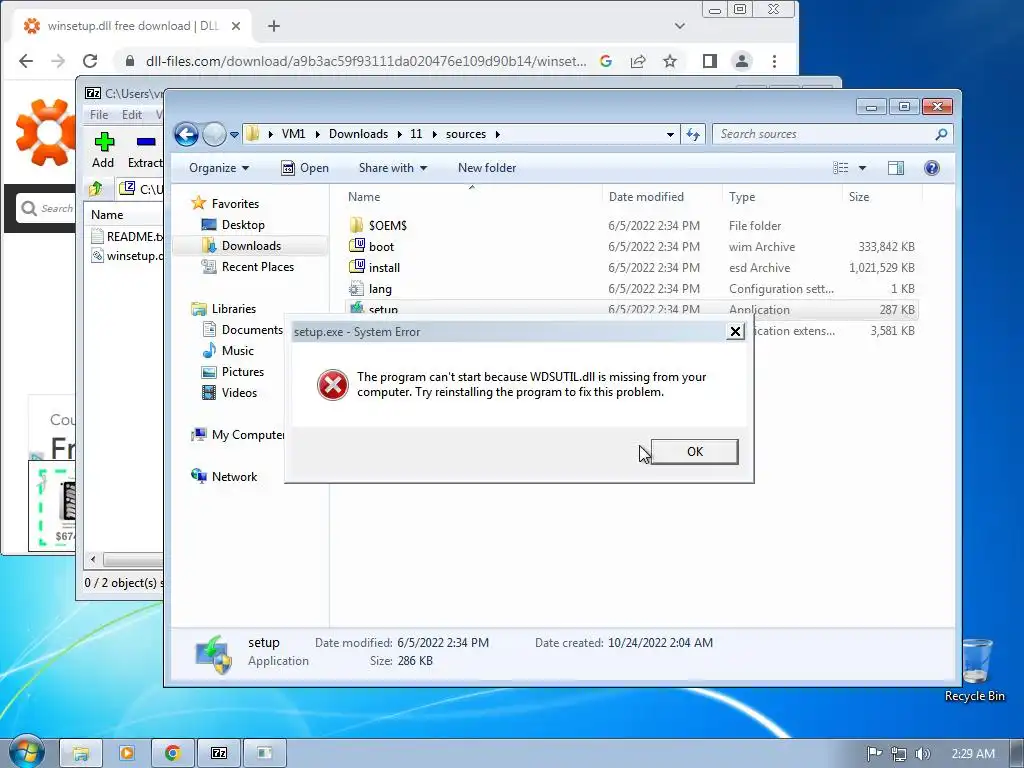Close the winsetup.dll Chrome tab
Viewport: 1024px width, 768px height.
tap(236, 26)
